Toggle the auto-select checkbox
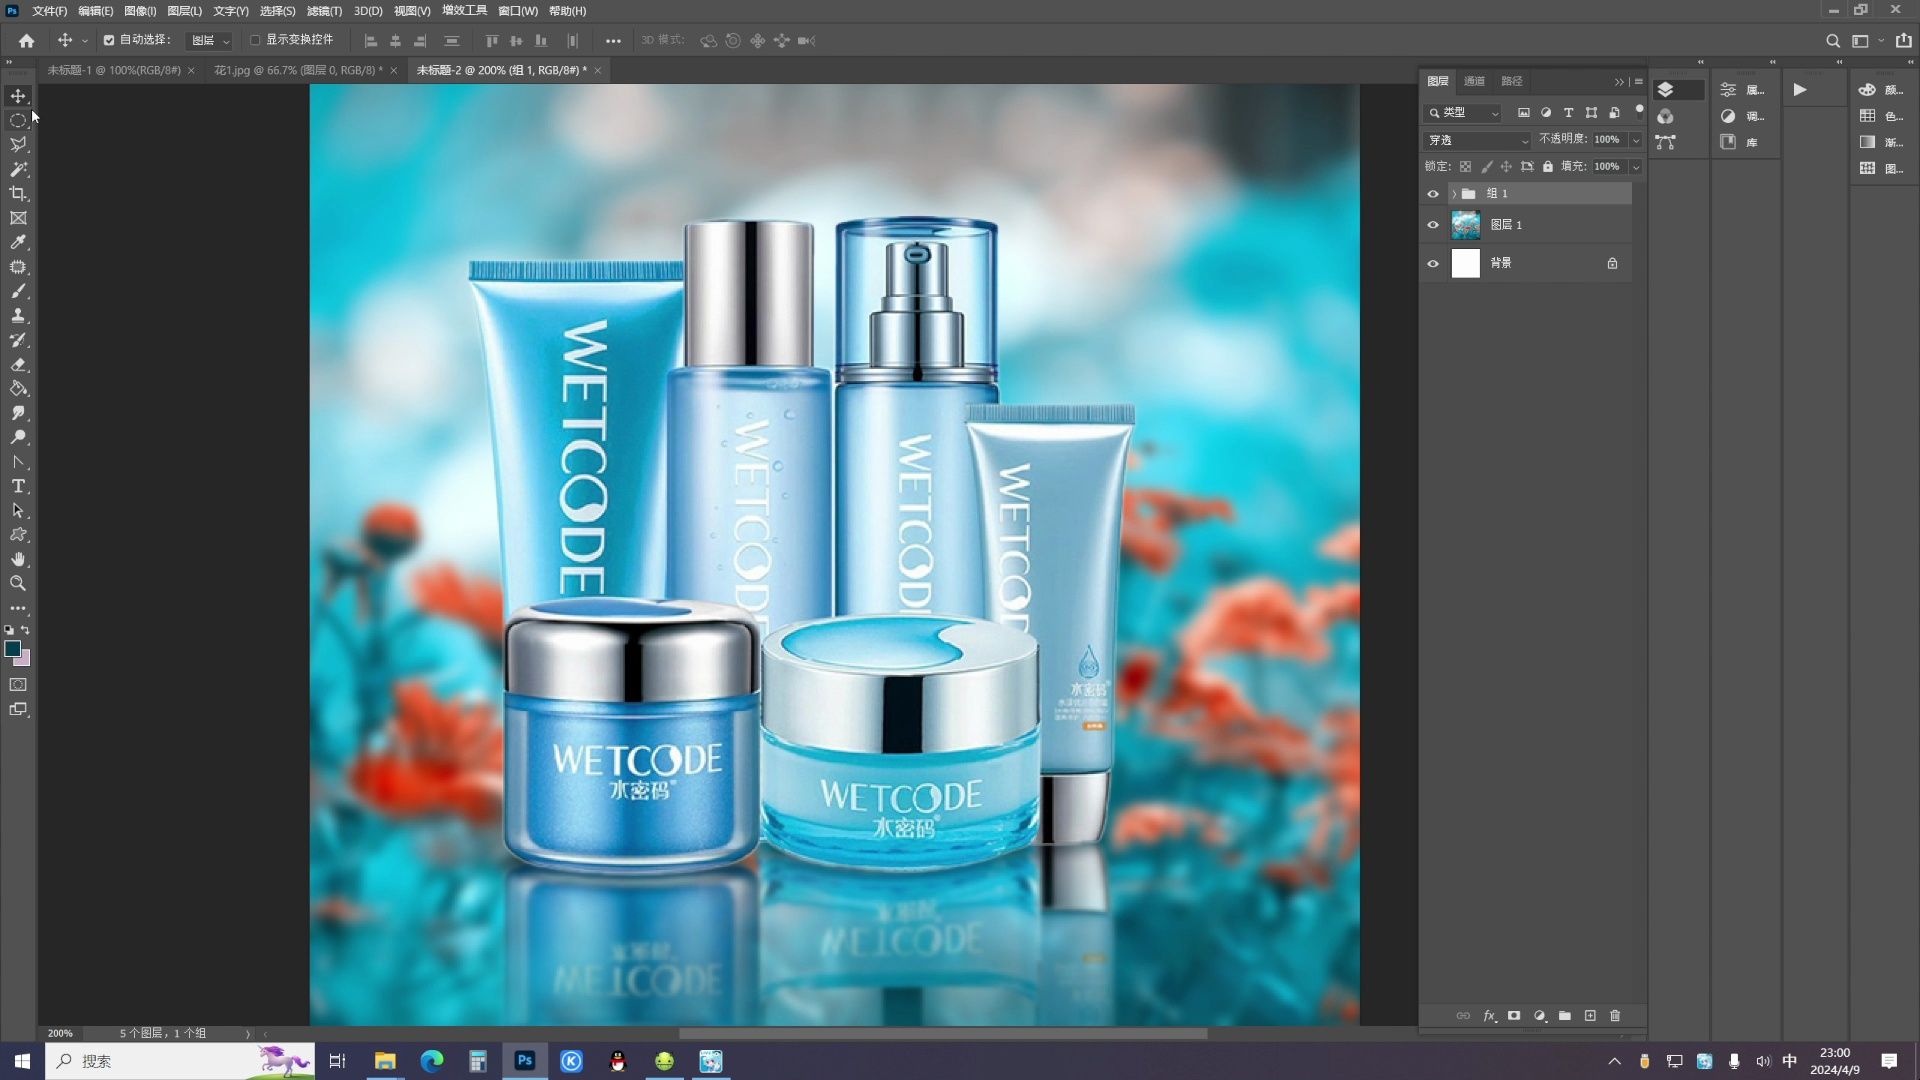1920x1080 pixels. click(109, 41)
